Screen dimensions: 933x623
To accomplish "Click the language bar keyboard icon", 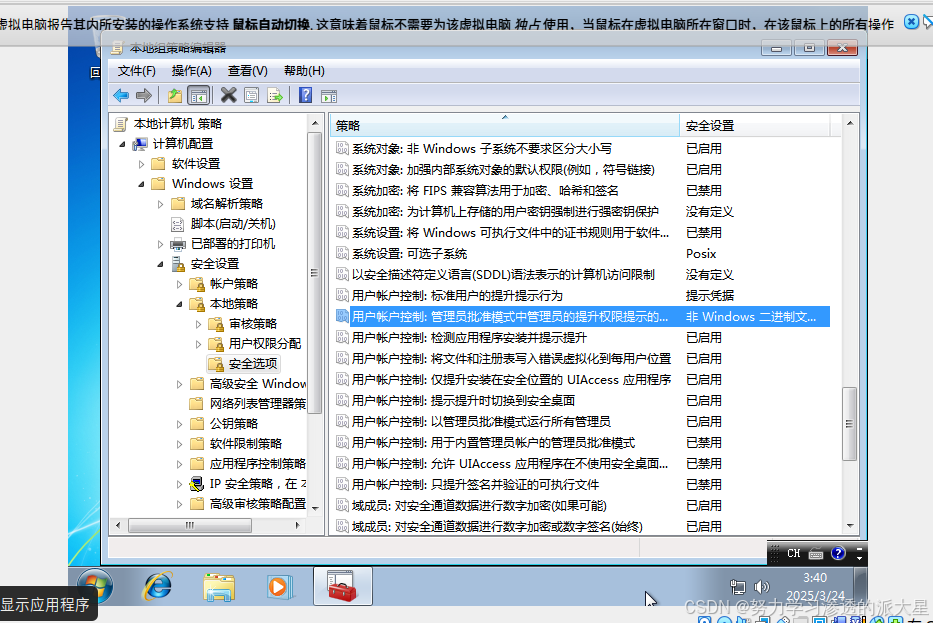I will 816,554.
